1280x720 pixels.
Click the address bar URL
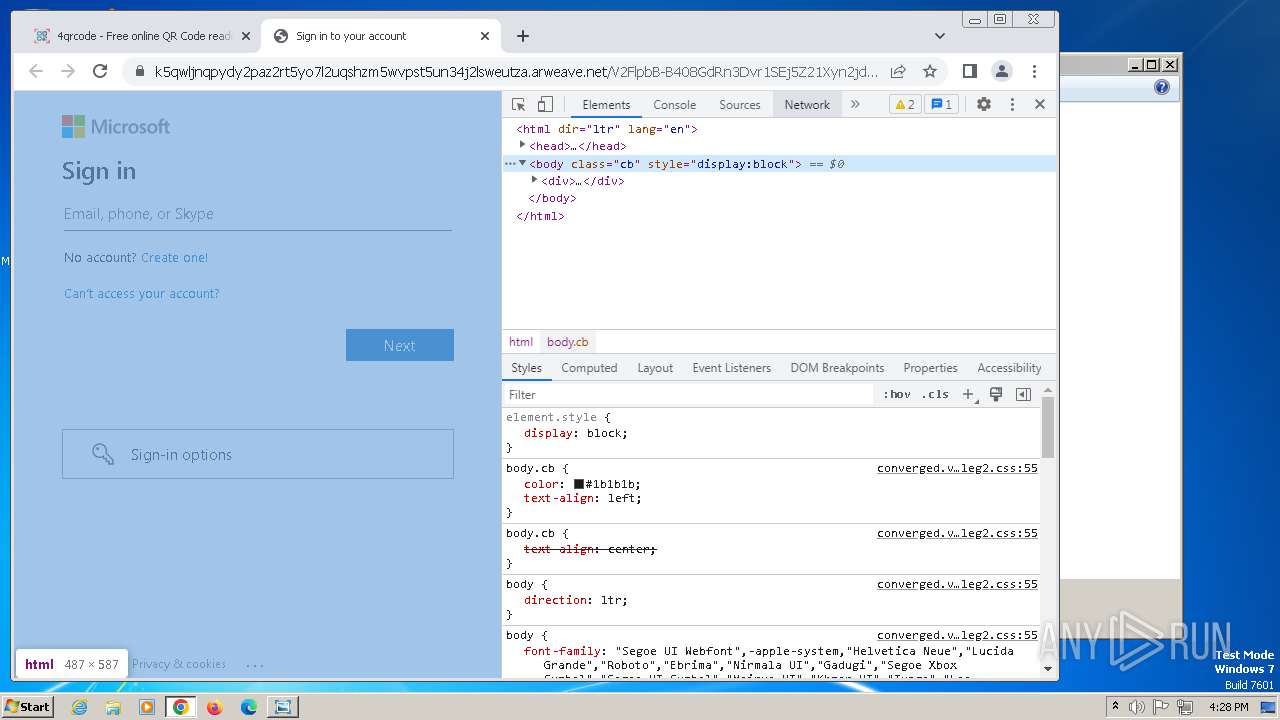tap(516, 71)
